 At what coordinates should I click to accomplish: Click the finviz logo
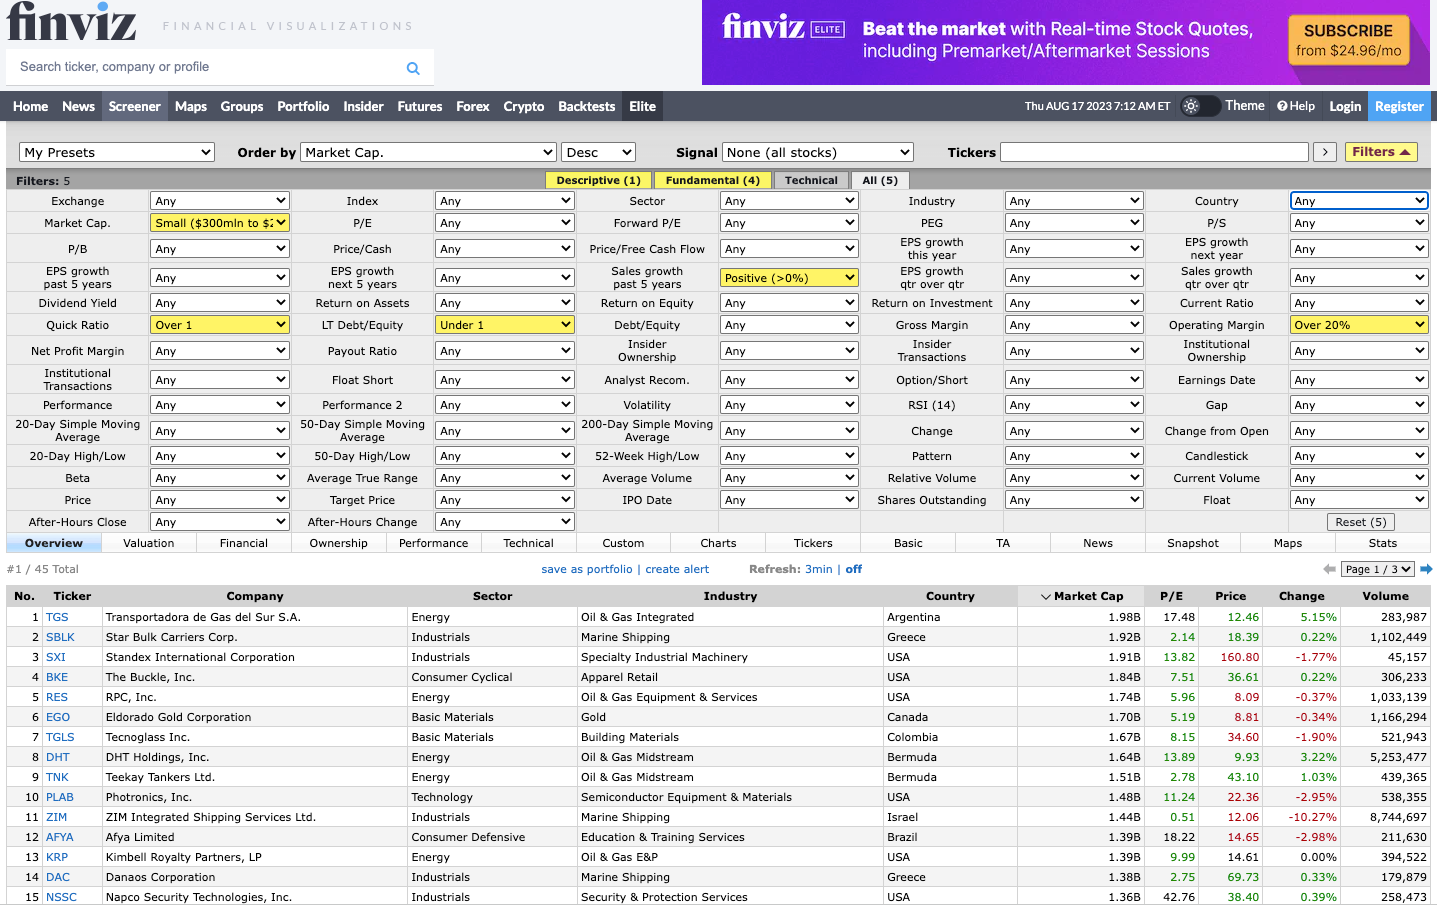72,22
